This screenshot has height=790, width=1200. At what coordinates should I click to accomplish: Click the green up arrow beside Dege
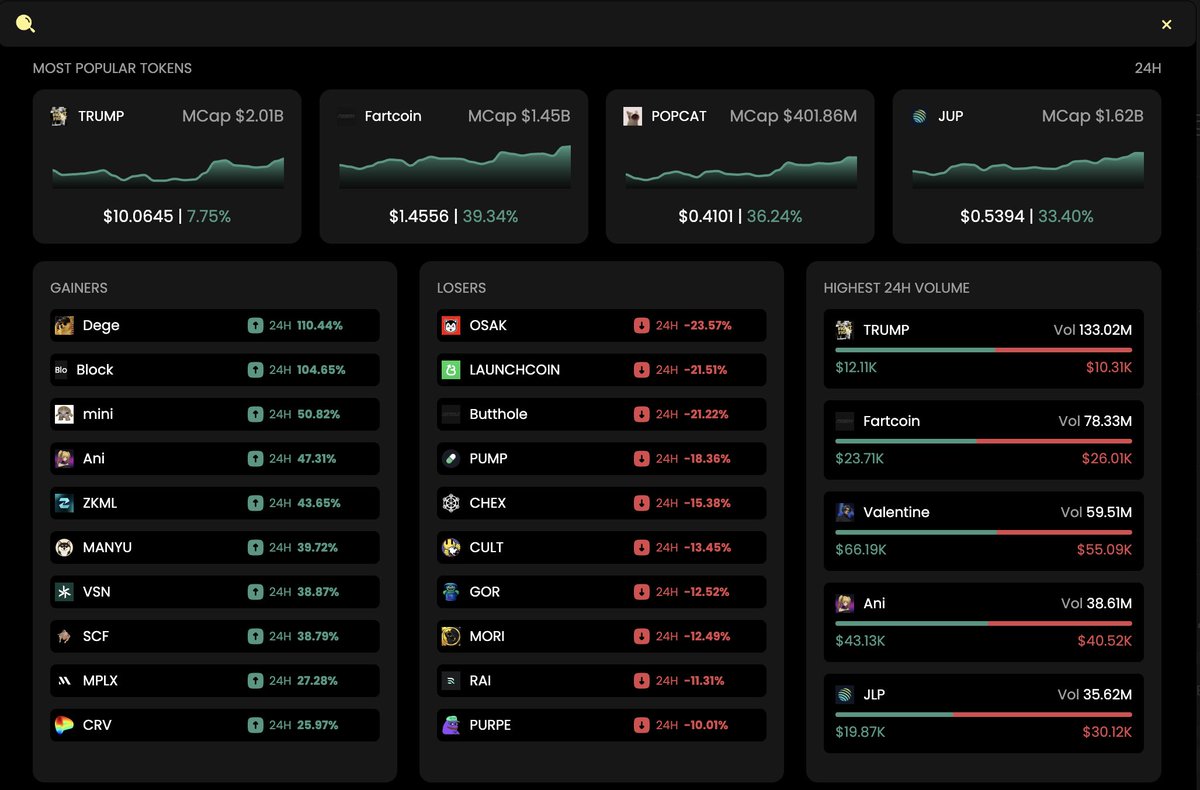click(x=255, y=326)
